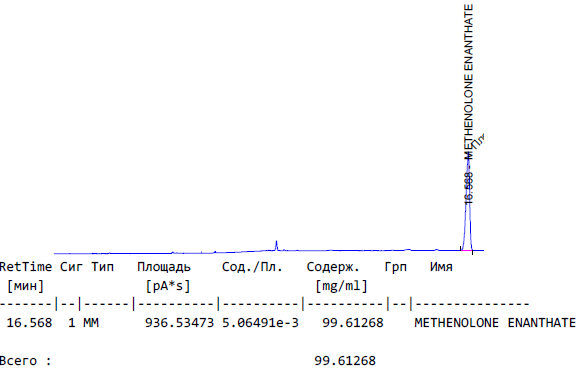This screenshot has height=373, width=587.
Task: Select the 16.568 retention time value in table
Action: coord(29,323)
